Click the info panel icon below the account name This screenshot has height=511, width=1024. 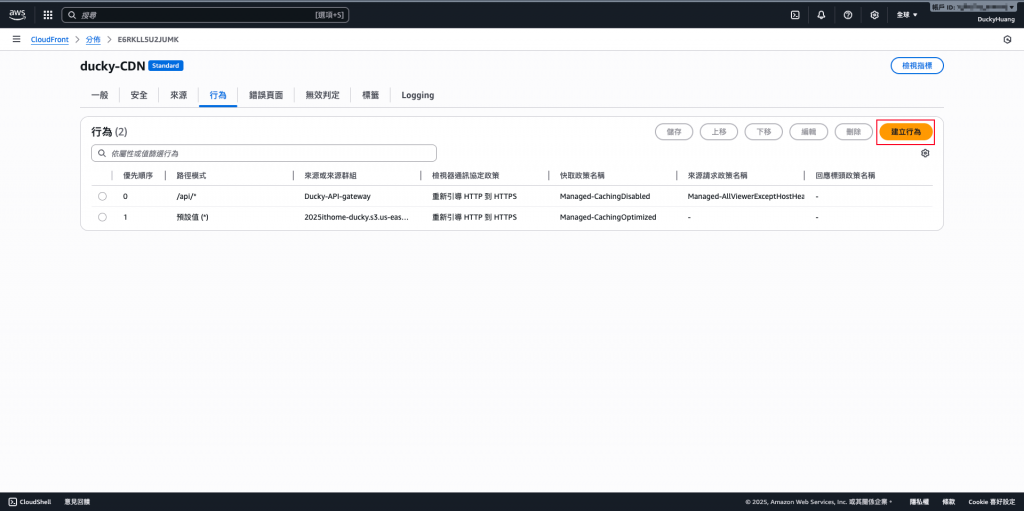[x=1007, y=40]
